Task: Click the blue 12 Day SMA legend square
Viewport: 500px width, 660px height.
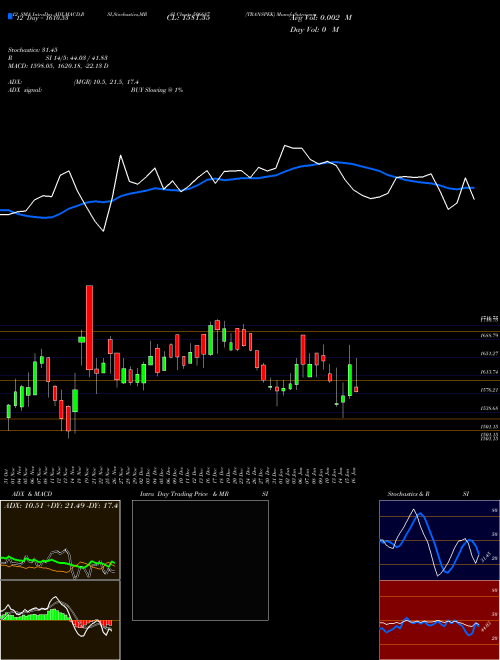Action: pyautogui.click(x=11, y=16)
